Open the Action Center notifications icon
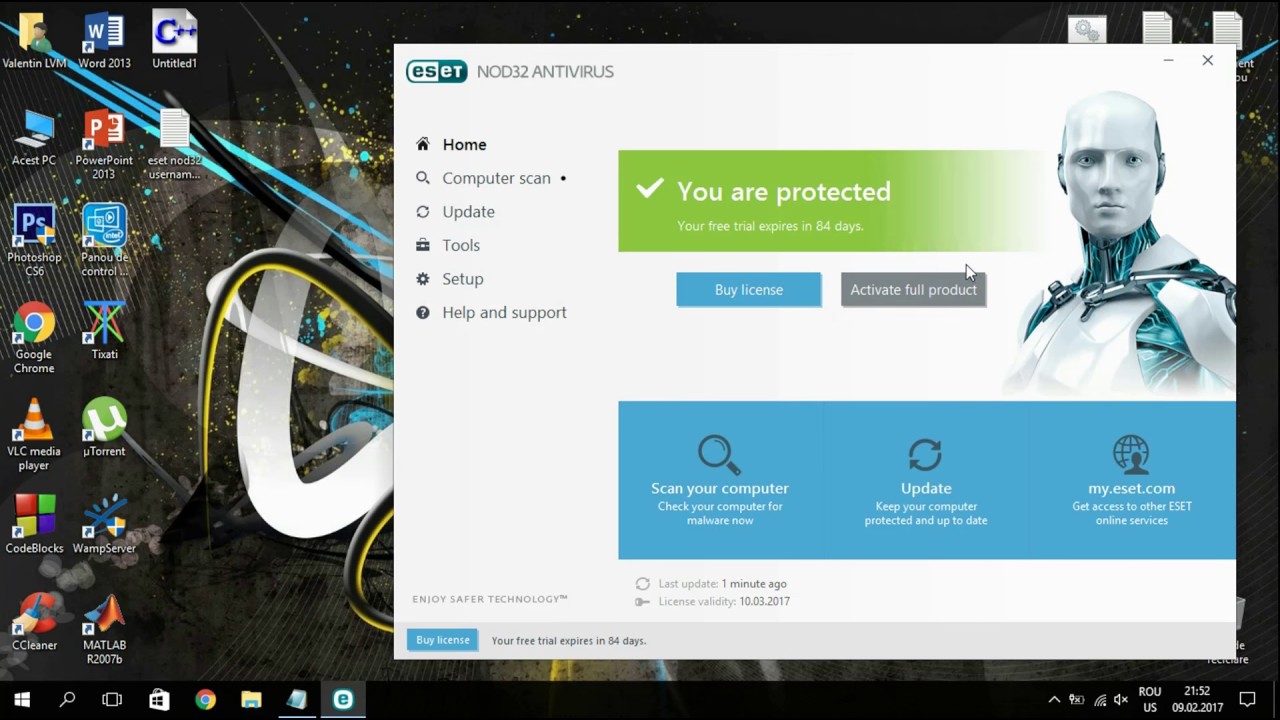Viewport: 1280px width, 720px height. 1247,700
